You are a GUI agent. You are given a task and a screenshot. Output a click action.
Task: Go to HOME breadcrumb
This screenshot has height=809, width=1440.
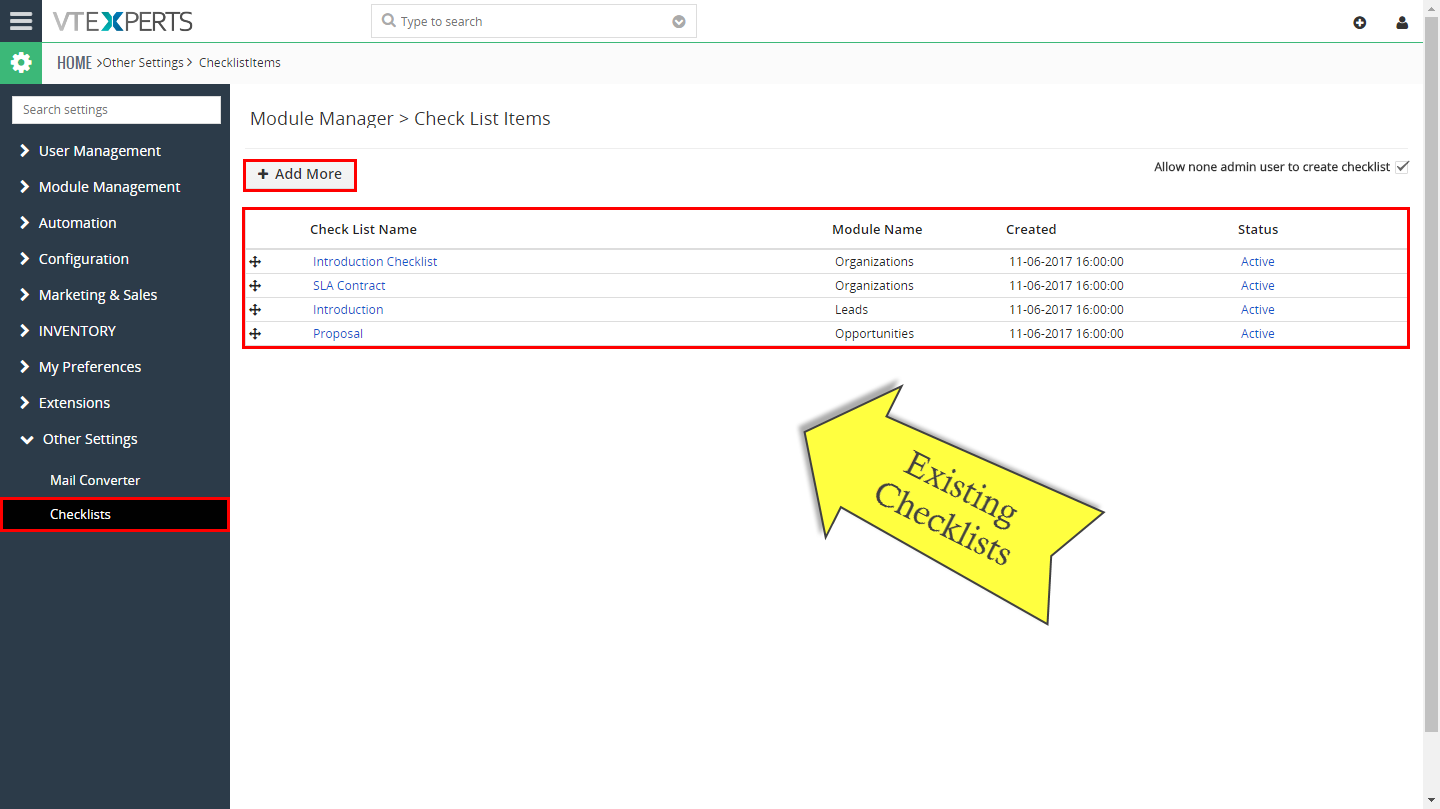click(x=74, y=63)
